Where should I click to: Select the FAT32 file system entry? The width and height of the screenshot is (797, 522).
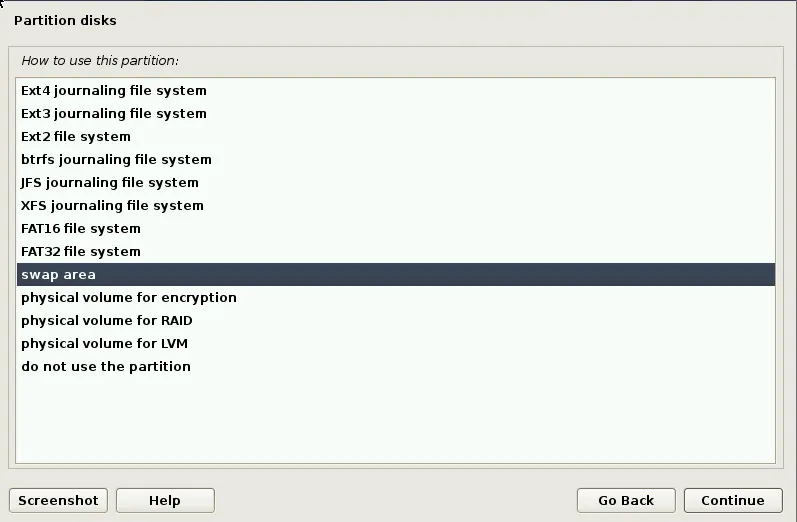[395, 252]
